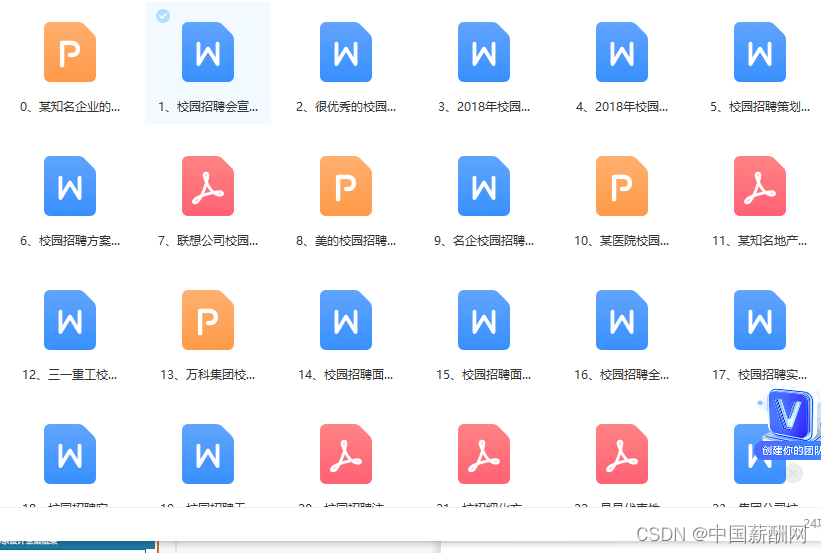Select file name text 1、校园招聘会宣...

click(208, 107)
